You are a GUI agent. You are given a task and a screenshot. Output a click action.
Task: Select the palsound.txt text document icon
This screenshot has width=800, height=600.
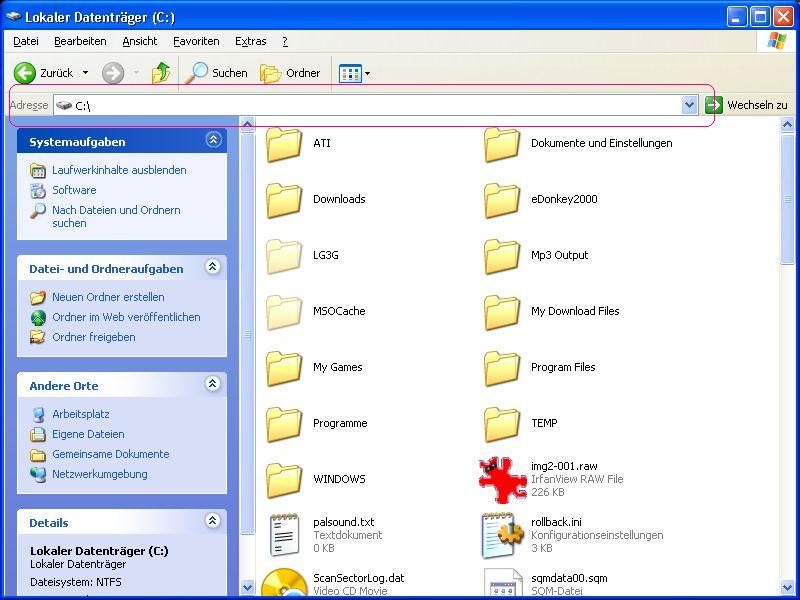point(284,534)
